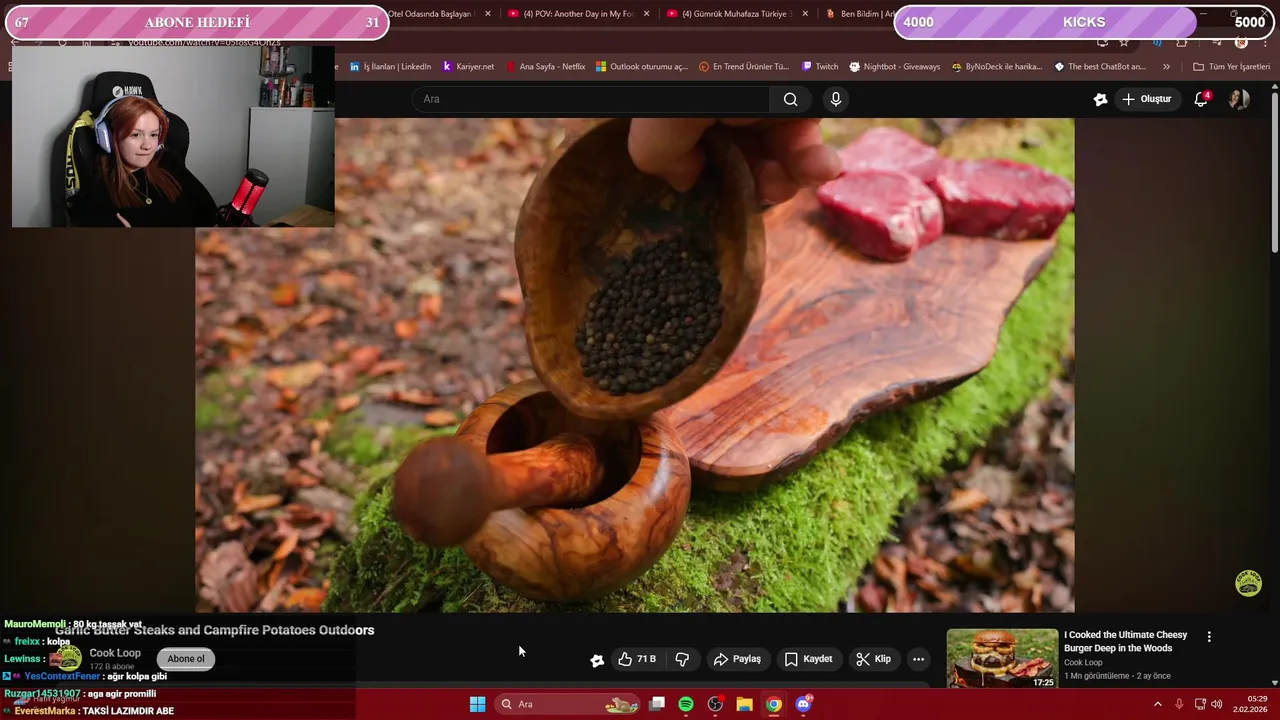Click the flower icon beside Oluştur
1280x720 pixels.
[1100, 99]
